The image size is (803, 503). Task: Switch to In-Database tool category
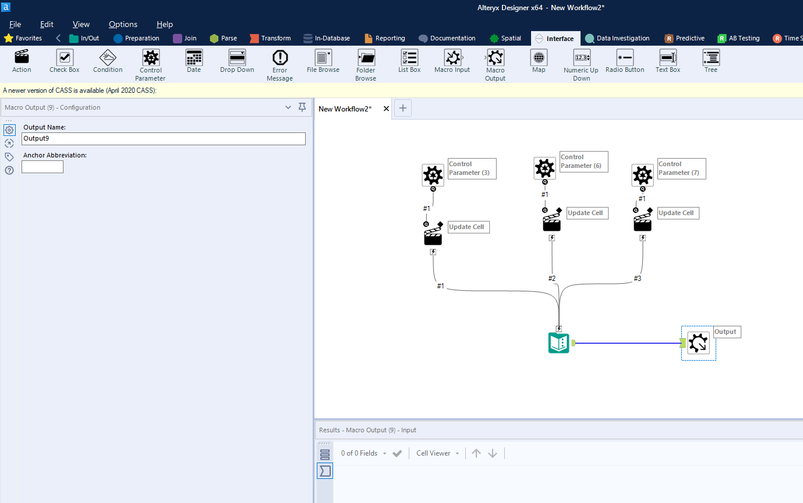[x=327, y=38]
